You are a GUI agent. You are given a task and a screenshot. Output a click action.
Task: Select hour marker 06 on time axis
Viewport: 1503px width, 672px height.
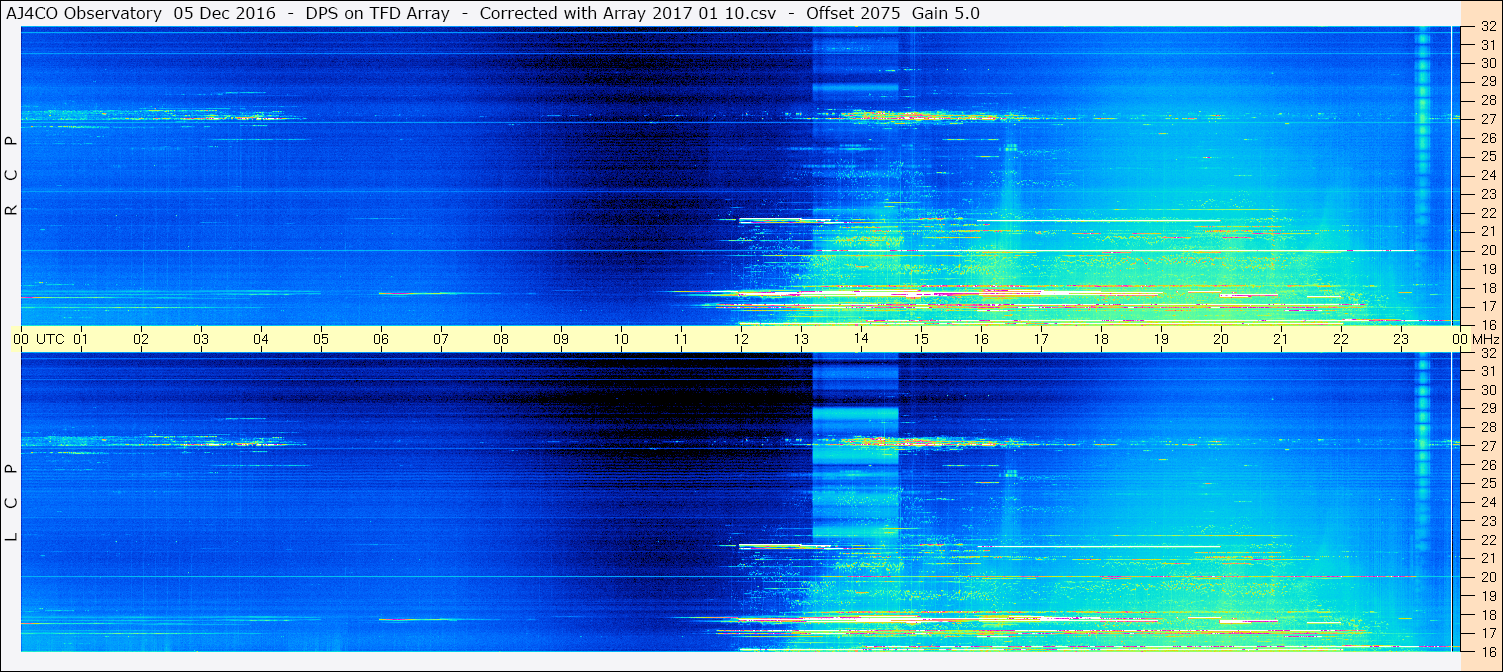(x=381, y=339)
